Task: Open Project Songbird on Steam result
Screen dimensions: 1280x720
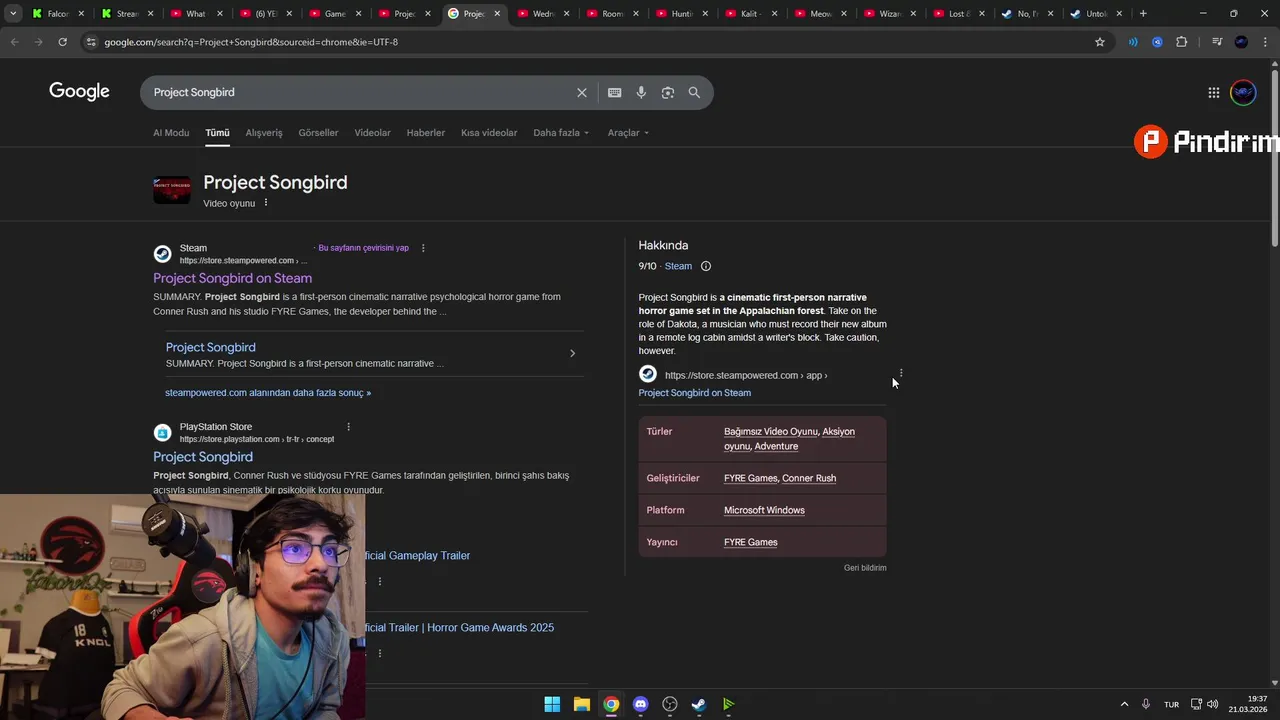Action: [x=232, y=278]
